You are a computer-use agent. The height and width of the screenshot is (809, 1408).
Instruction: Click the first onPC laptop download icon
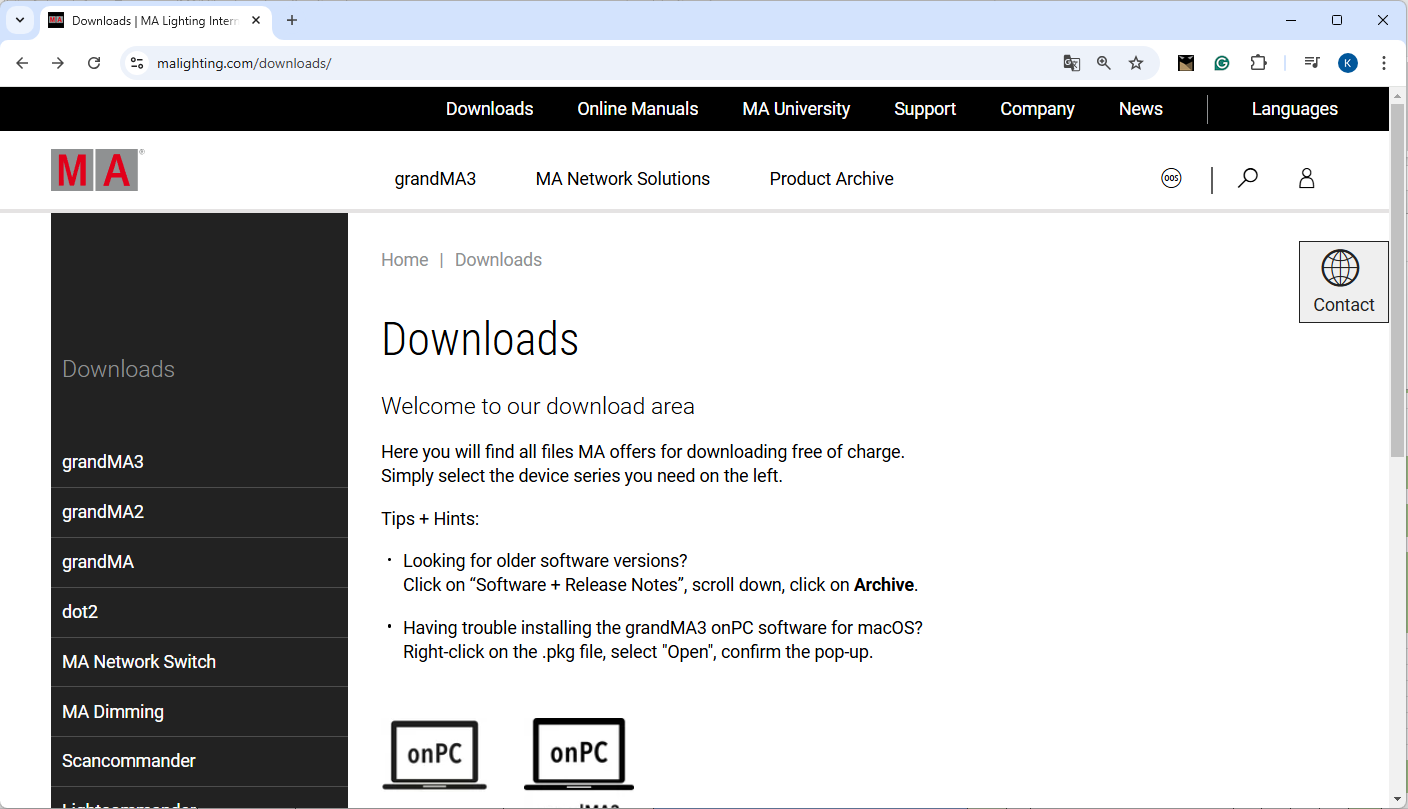[x=434, y=754]
